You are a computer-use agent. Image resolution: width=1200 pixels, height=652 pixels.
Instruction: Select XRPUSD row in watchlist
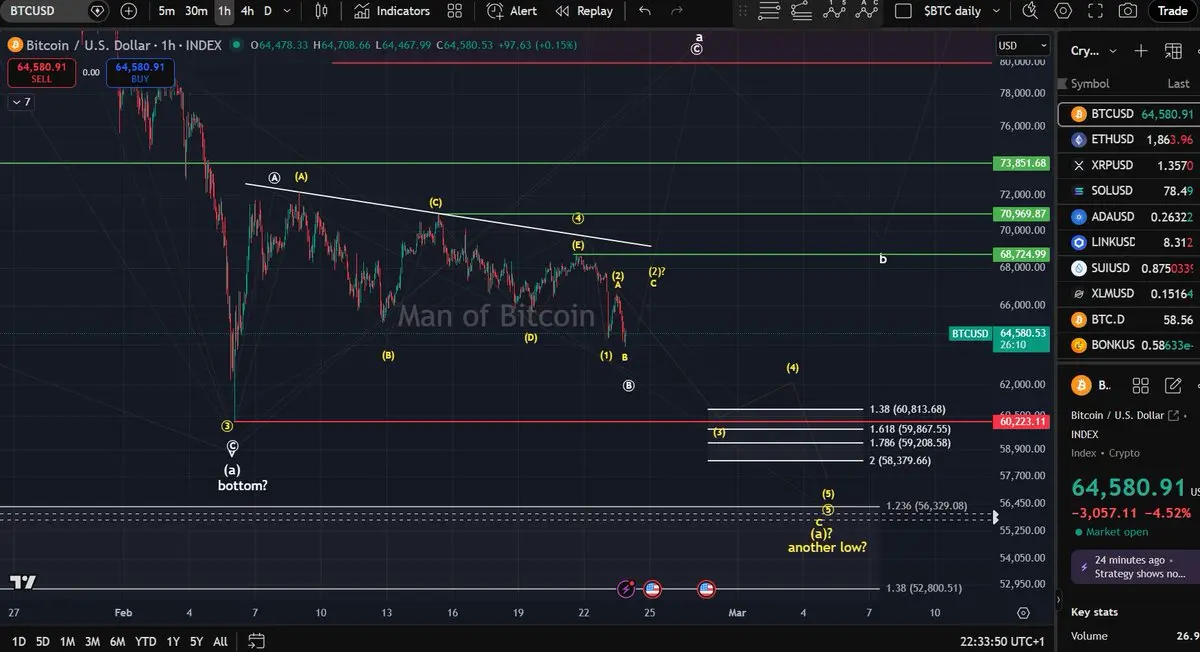click(1128, 165)
